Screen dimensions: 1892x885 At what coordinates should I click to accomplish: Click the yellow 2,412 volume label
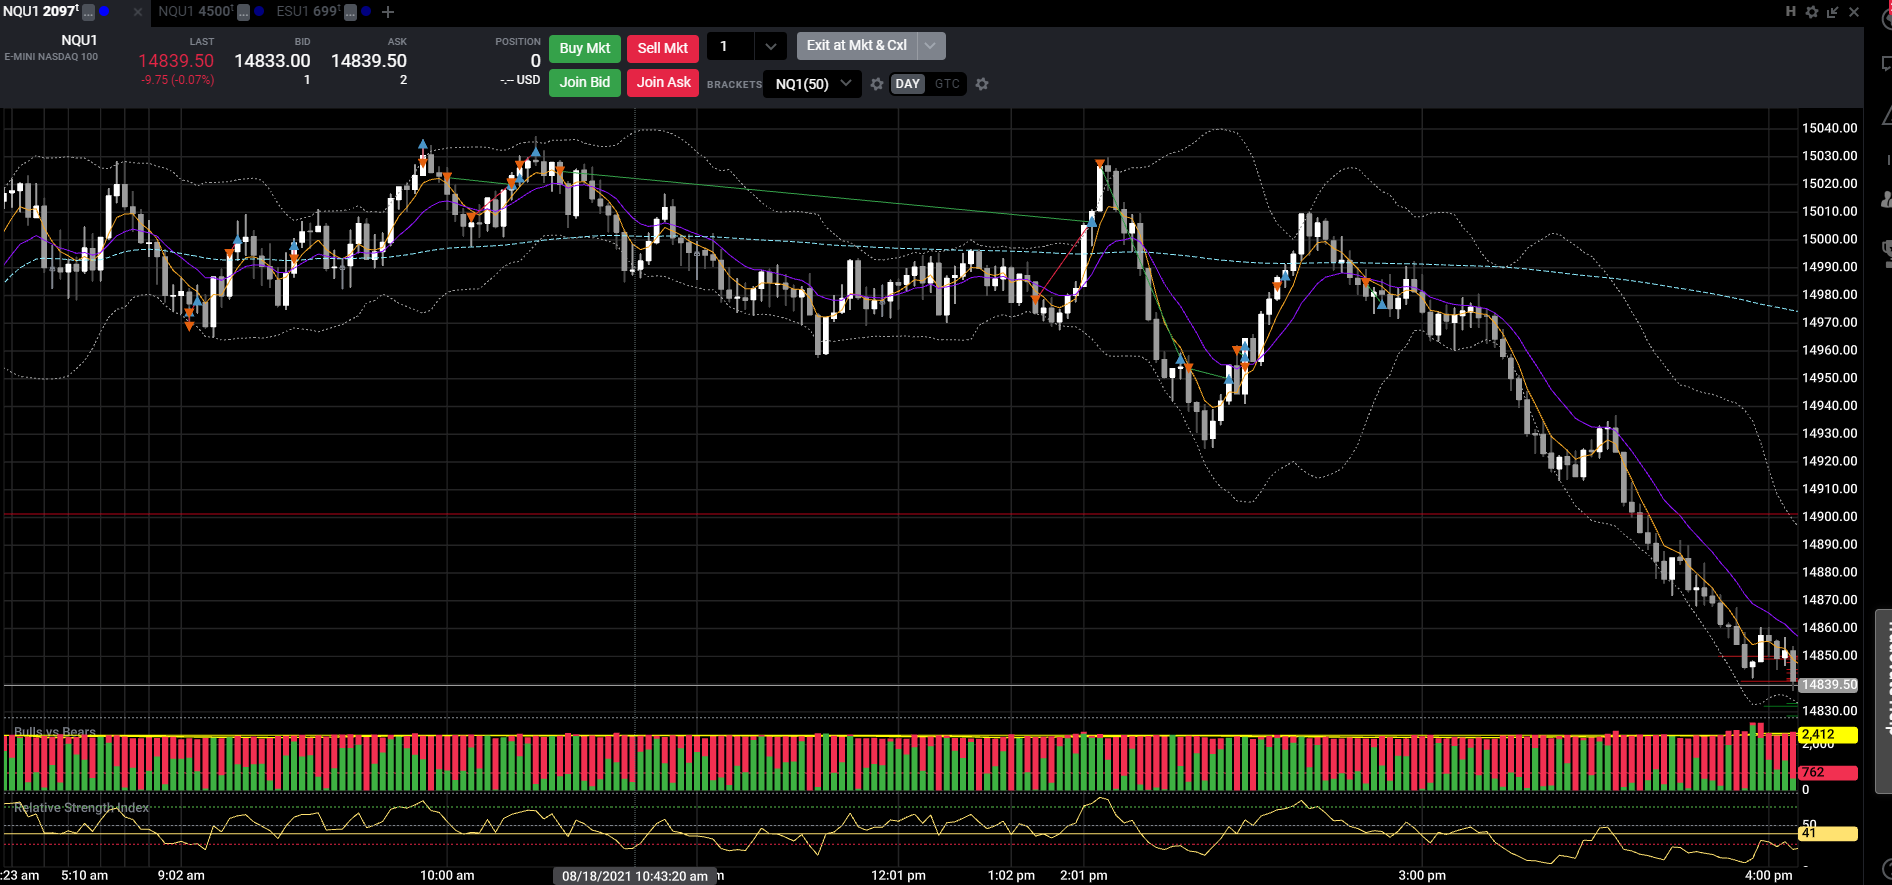(1828, 735)
